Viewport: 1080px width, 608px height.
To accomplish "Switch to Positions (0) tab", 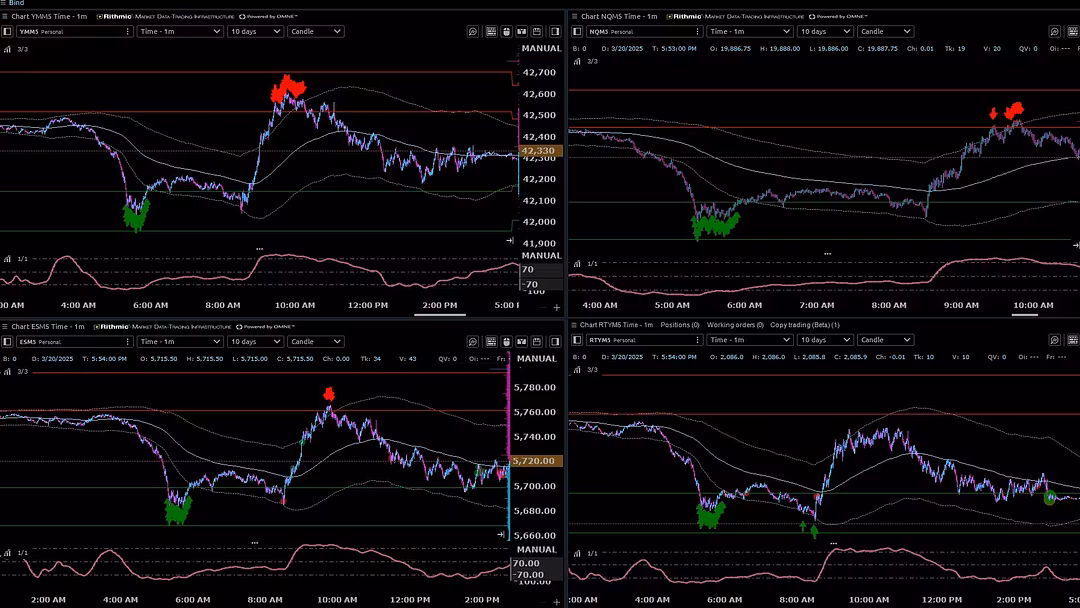I will (680, 325).
